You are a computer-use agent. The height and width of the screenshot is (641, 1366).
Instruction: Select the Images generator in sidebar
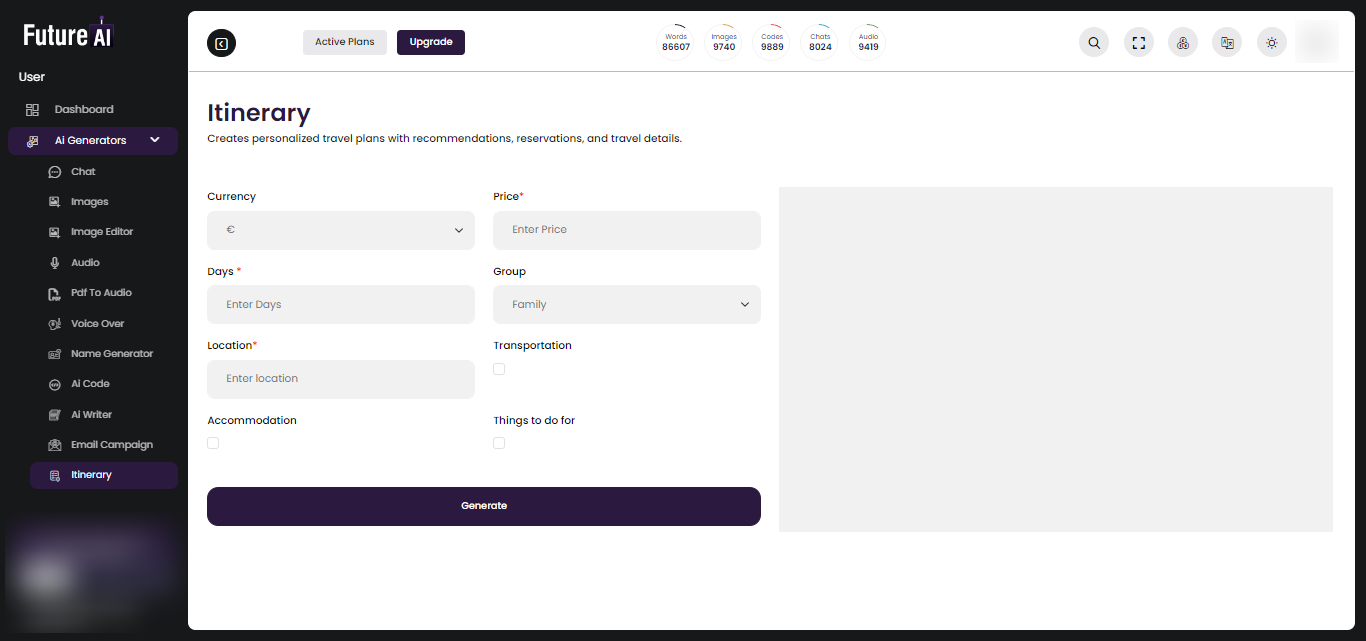[x=90, y=201]
